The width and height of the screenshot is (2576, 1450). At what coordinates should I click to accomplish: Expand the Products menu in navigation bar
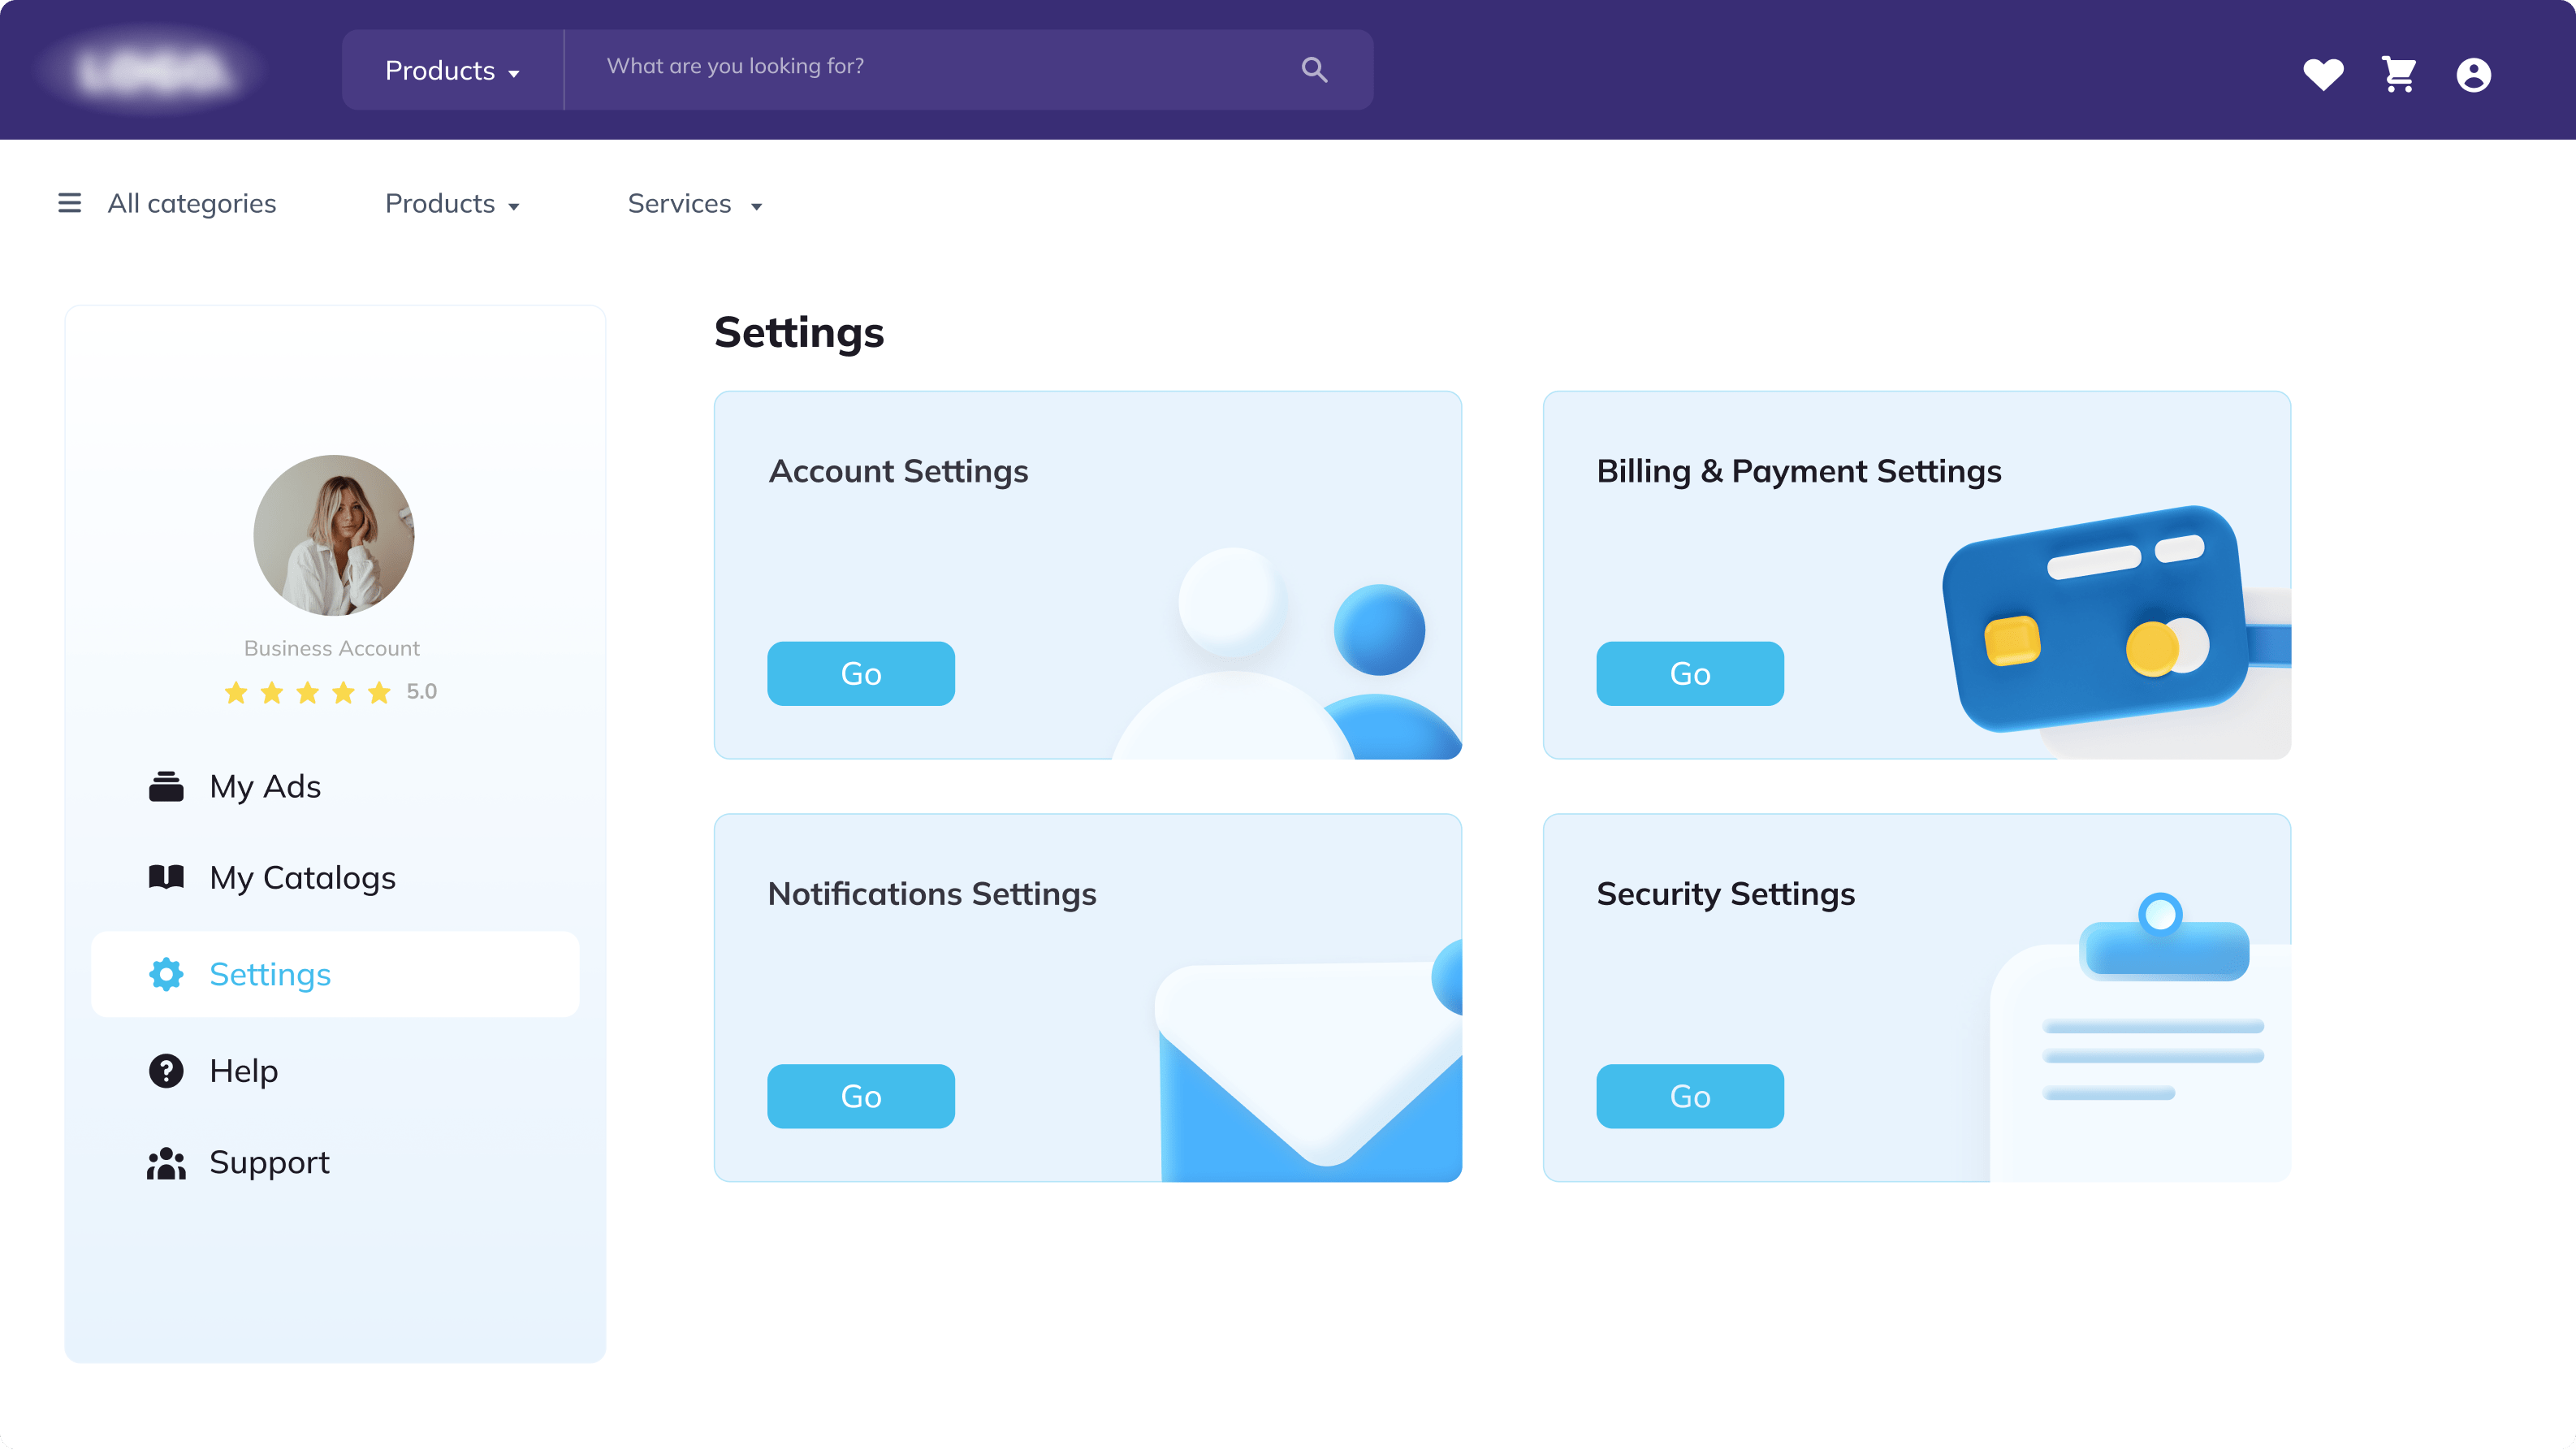tap(452, 204)
